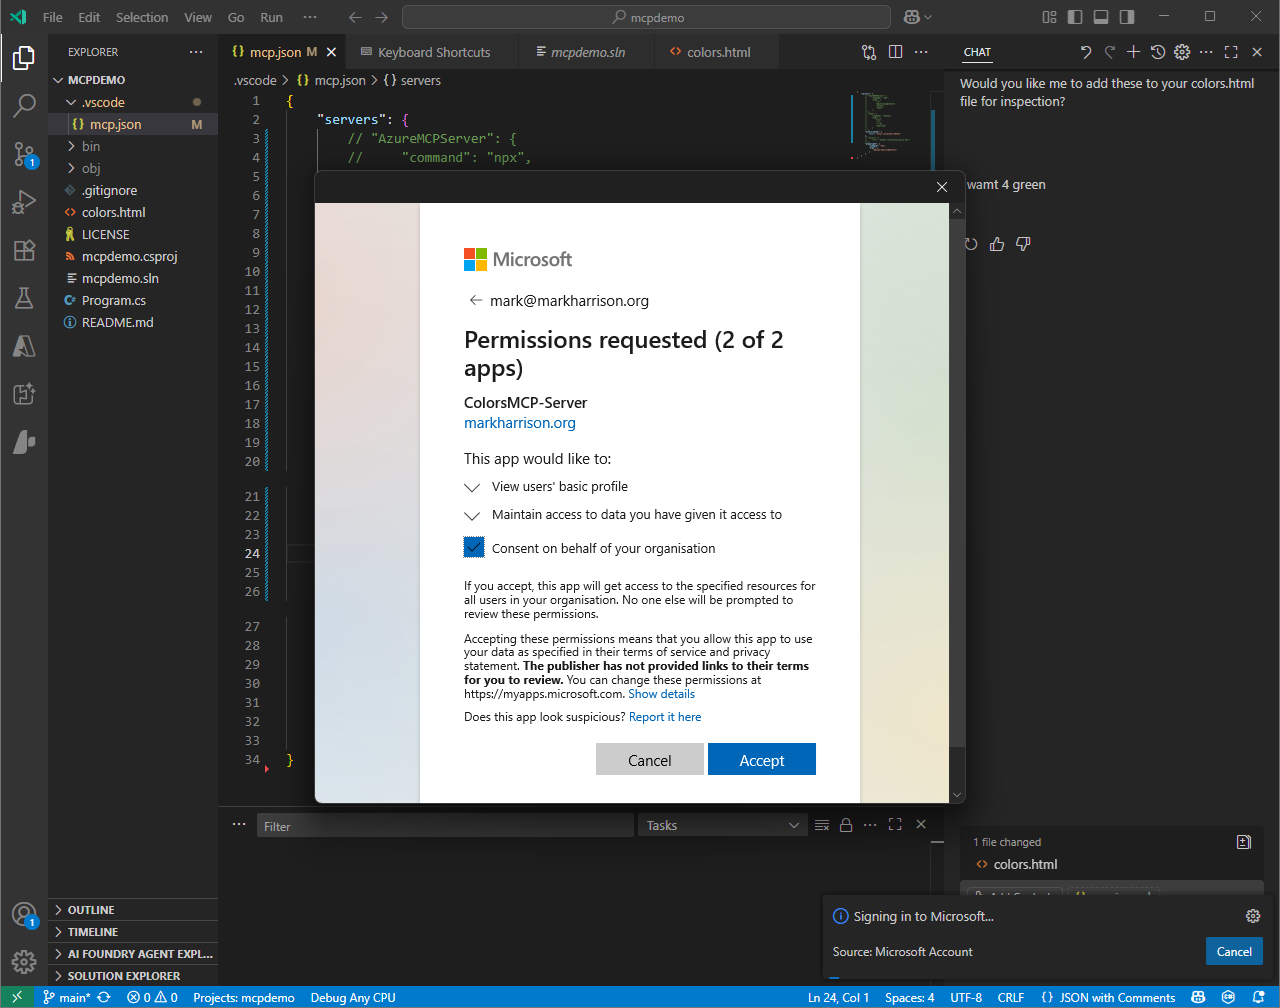Image resolution: width=1280 pixels, height=1008 pixels.
Task: Click the Copilot icon in title bar
Action: coord(911,17)
